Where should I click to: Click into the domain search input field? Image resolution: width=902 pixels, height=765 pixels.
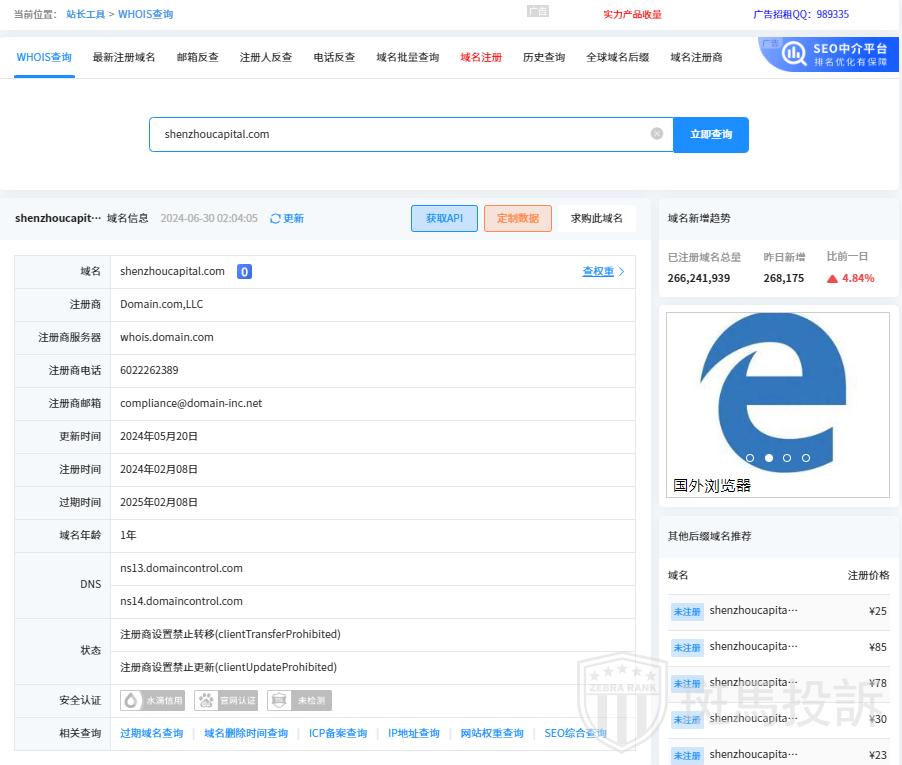point(400,135)
